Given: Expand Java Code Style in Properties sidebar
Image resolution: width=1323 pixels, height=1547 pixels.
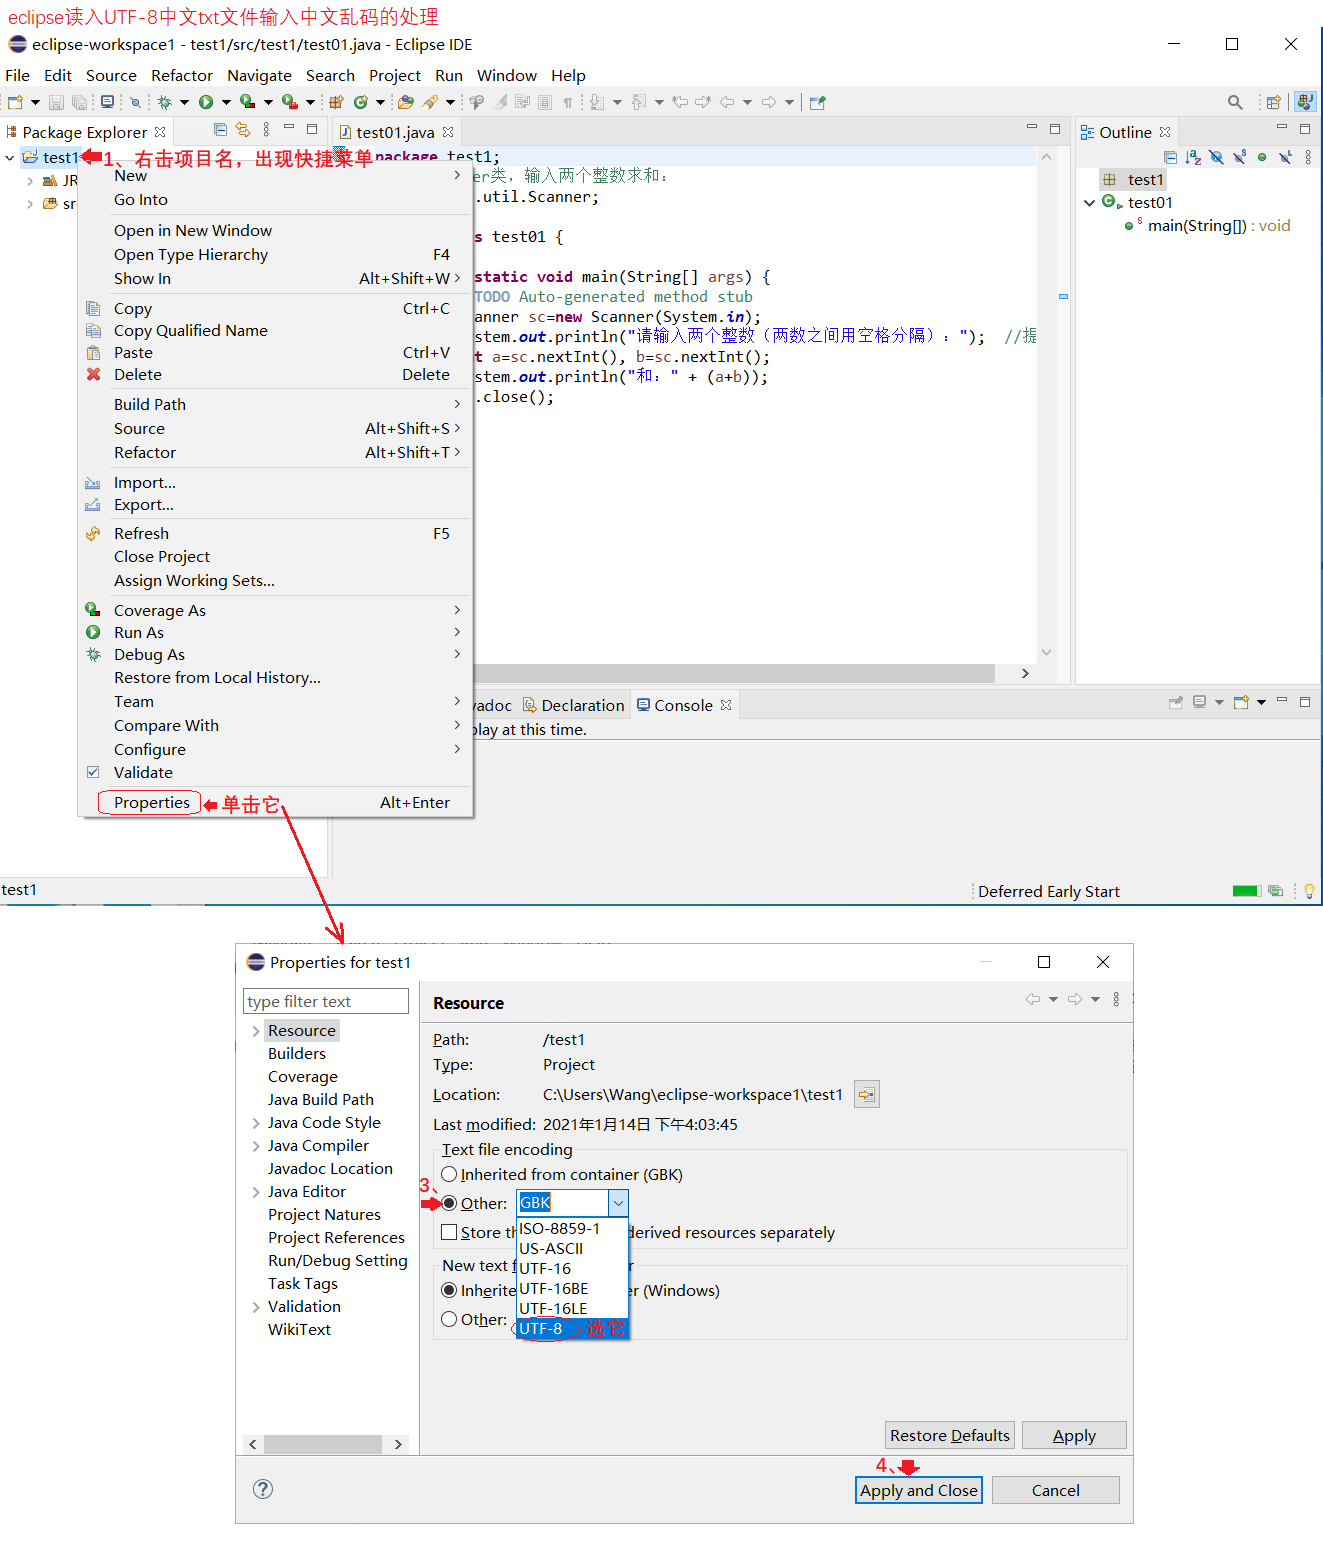Looking at the screenshot, I should [256, 1122].
